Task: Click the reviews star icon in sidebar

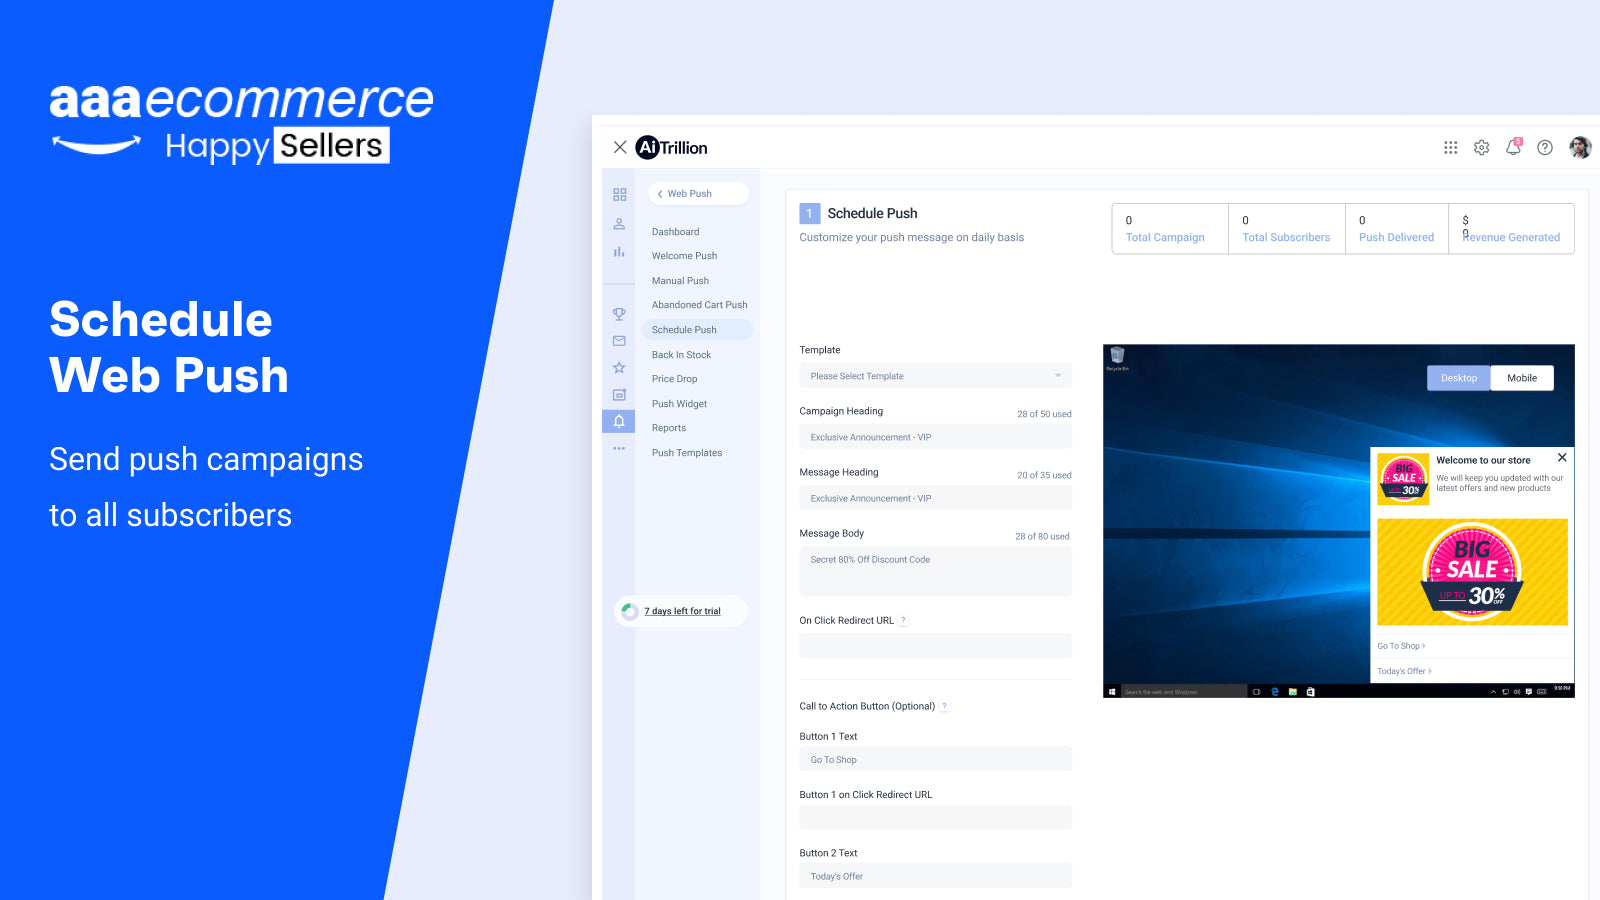Action: (618, 367)
